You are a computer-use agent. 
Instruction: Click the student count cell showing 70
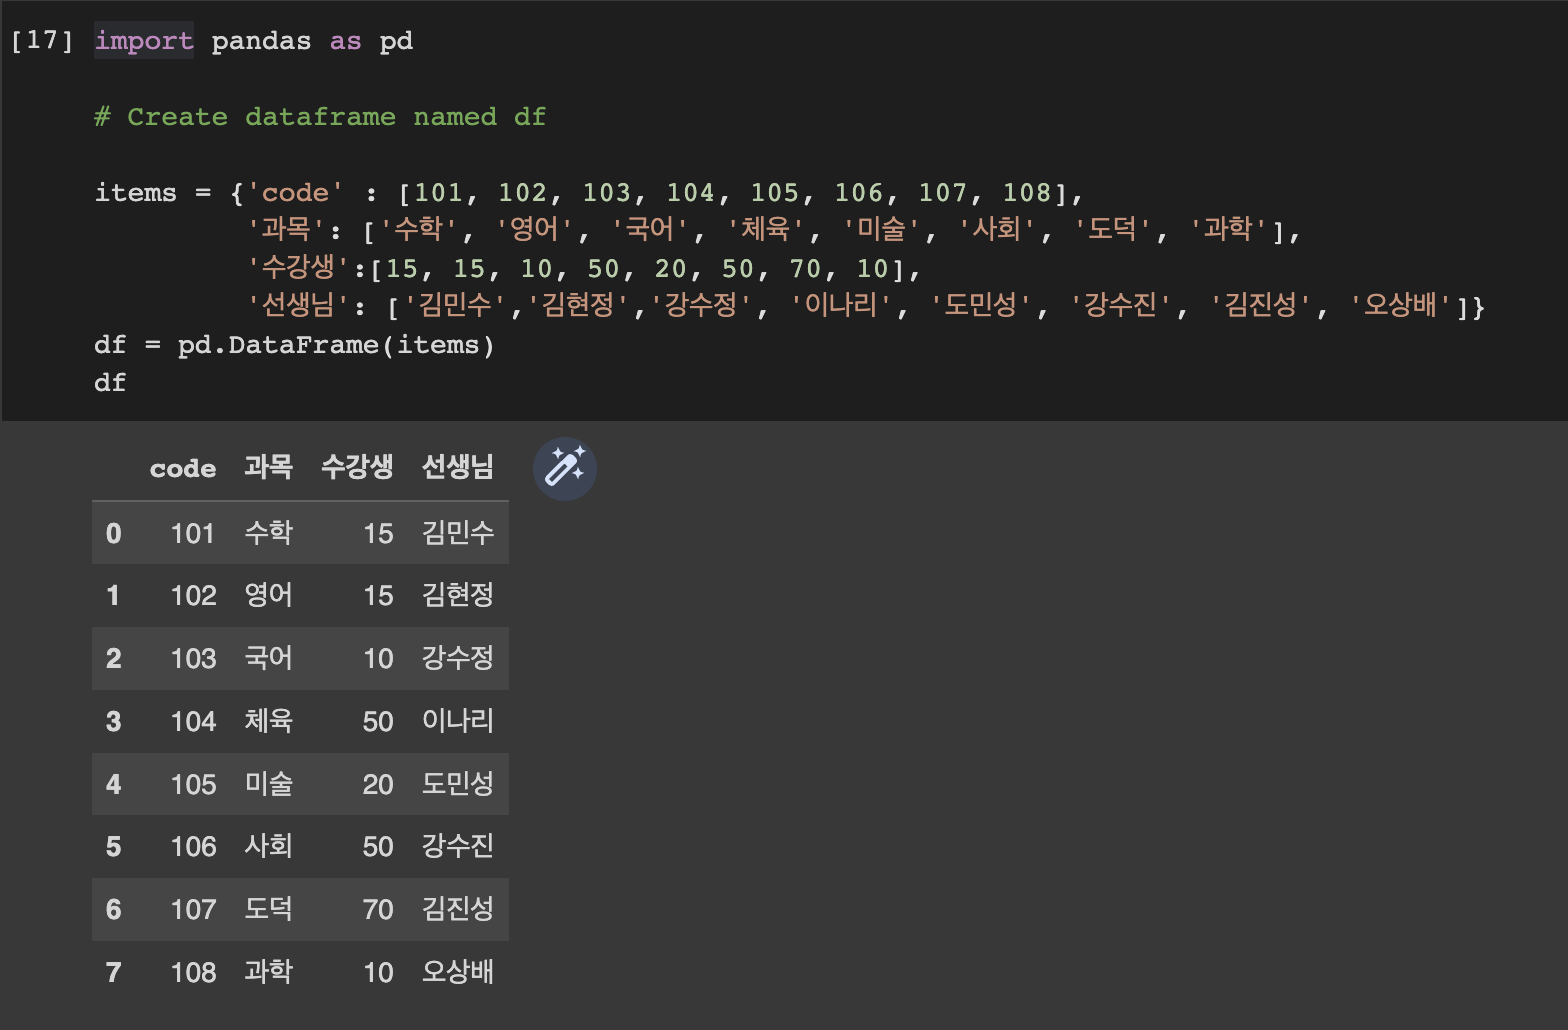(378, 909)
